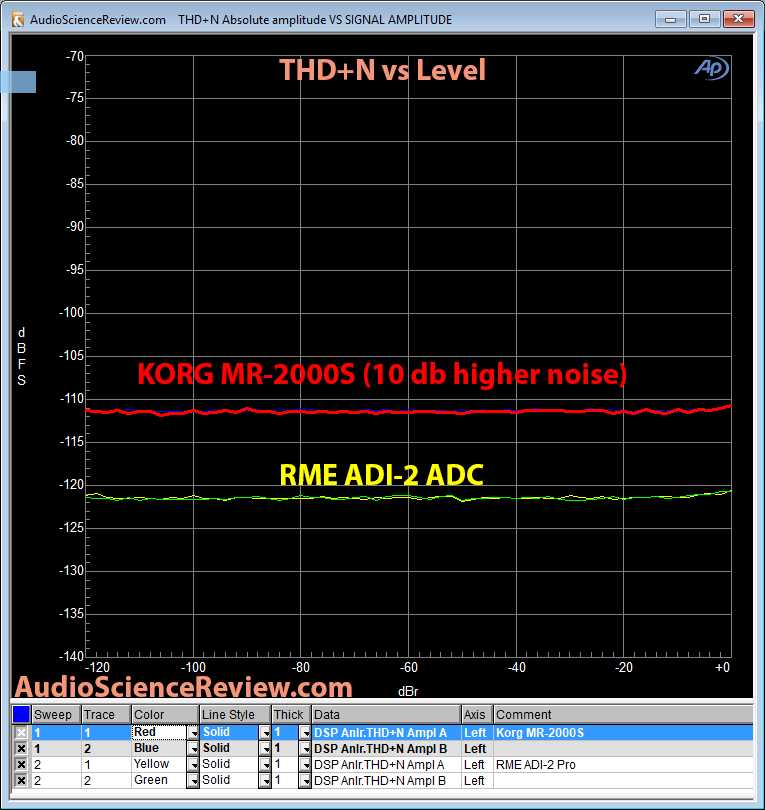Maximize the THD+N graph window
765x810 pixels.
coord(704,19)
